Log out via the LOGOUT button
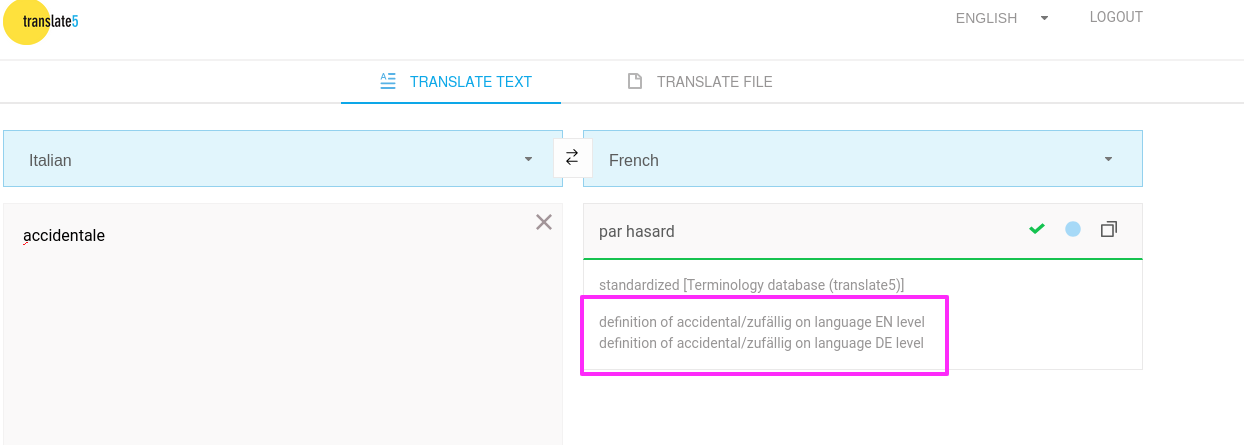This screenshot has height=445, width=1244. click(x=1116, y=17)
